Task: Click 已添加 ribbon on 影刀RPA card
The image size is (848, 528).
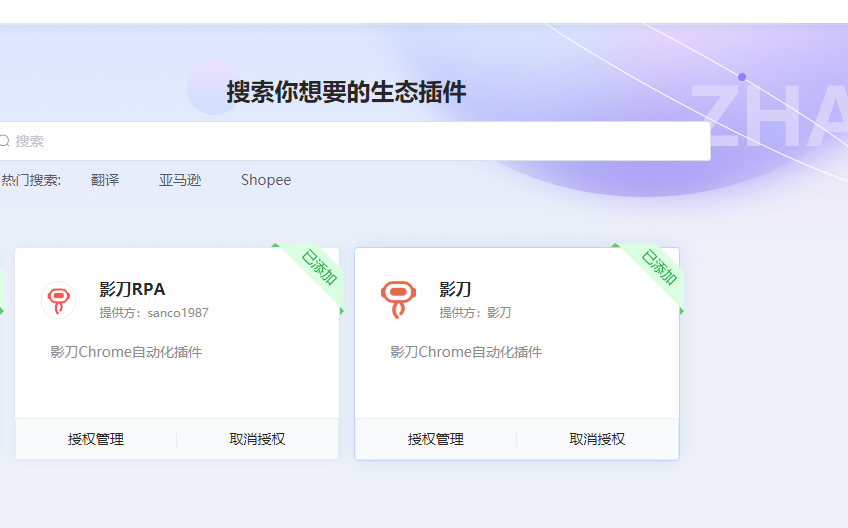Action: [x=318, y=268]
